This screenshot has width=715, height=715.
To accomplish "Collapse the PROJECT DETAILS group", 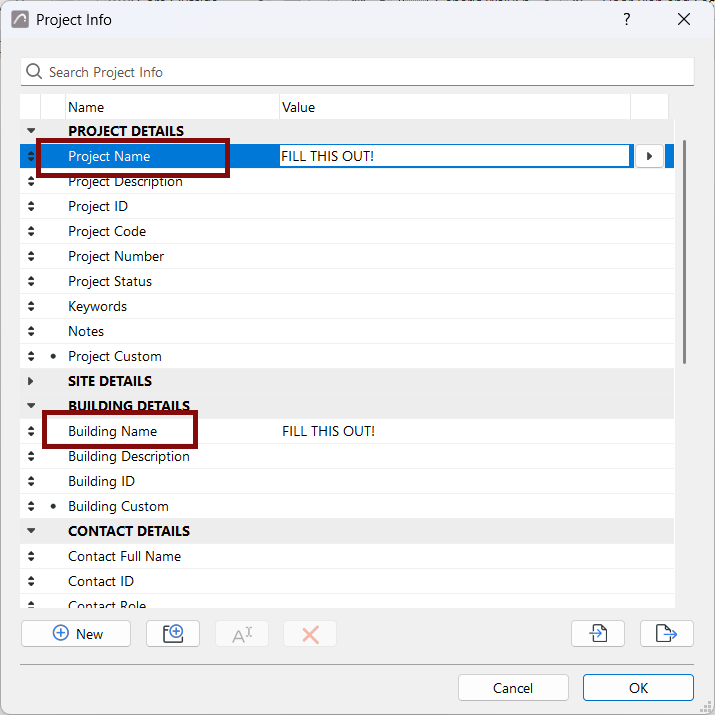I will click(x=31, y=131).
